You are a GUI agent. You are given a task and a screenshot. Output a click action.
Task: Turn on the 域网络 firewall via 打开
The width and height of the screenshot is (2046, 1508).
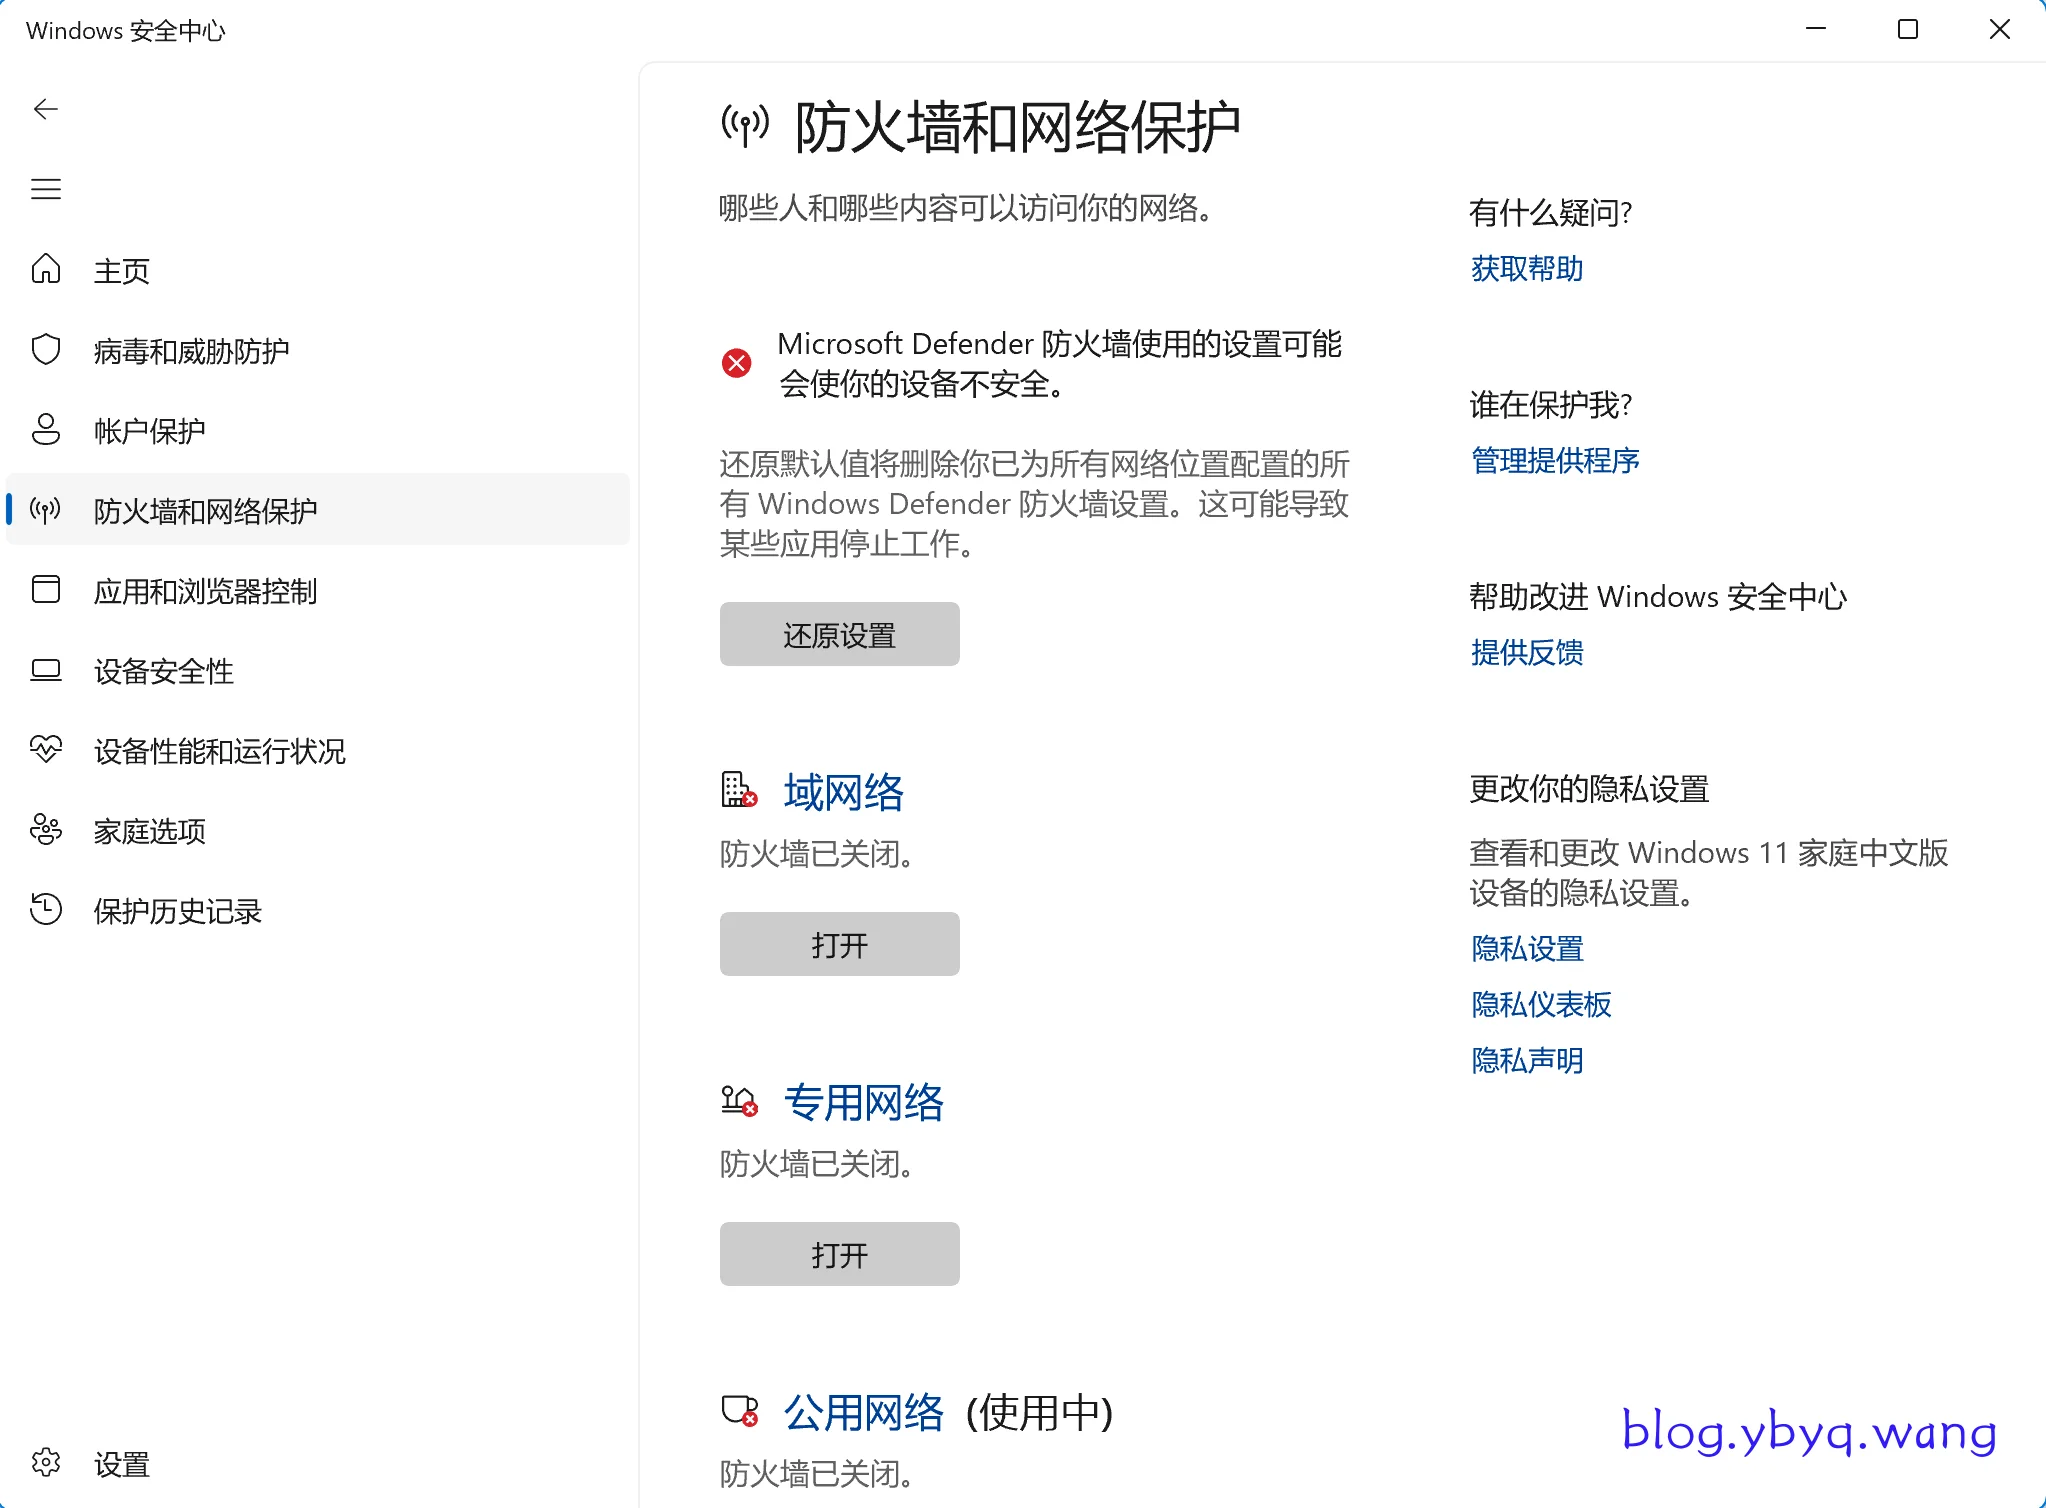pyautogui.click(x=840, y=943)
